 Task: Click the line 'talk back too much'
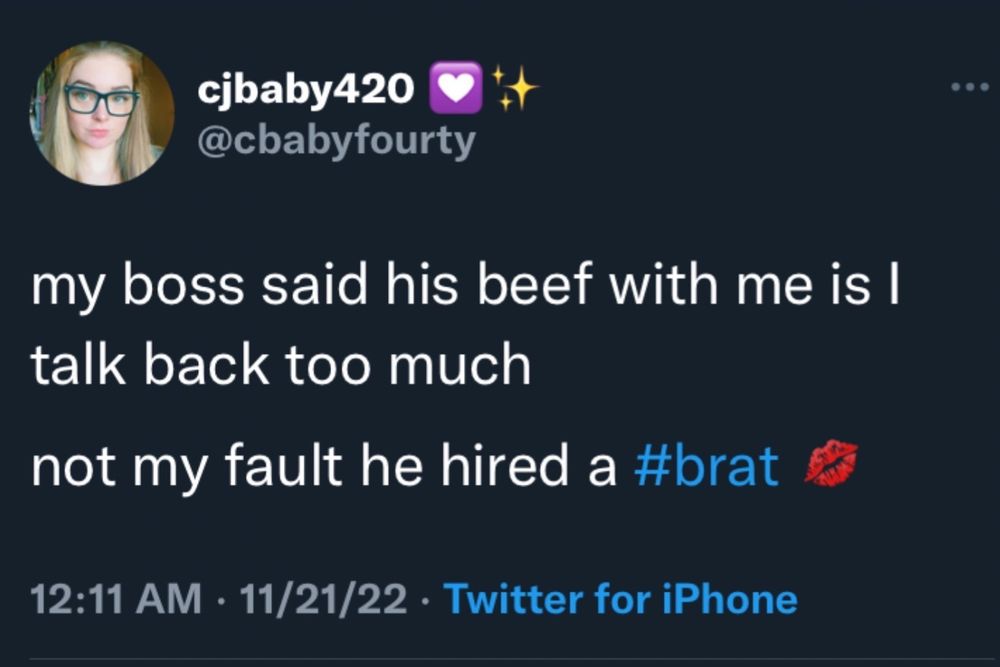[281, 365]
